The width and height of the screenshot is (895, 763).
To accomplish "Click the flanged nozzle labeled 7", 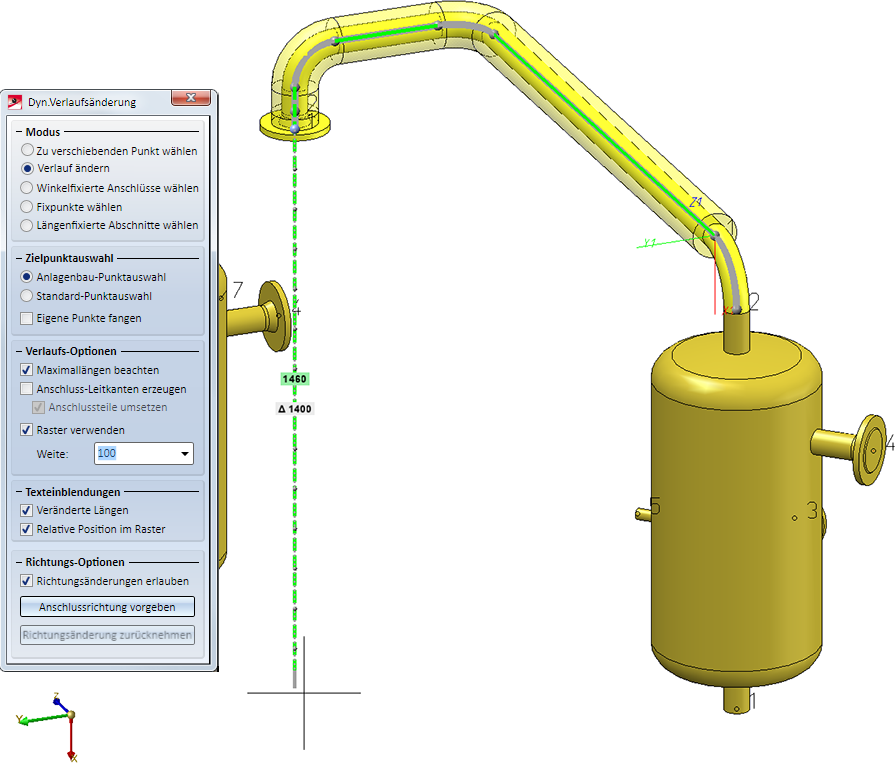I will 260,315.
